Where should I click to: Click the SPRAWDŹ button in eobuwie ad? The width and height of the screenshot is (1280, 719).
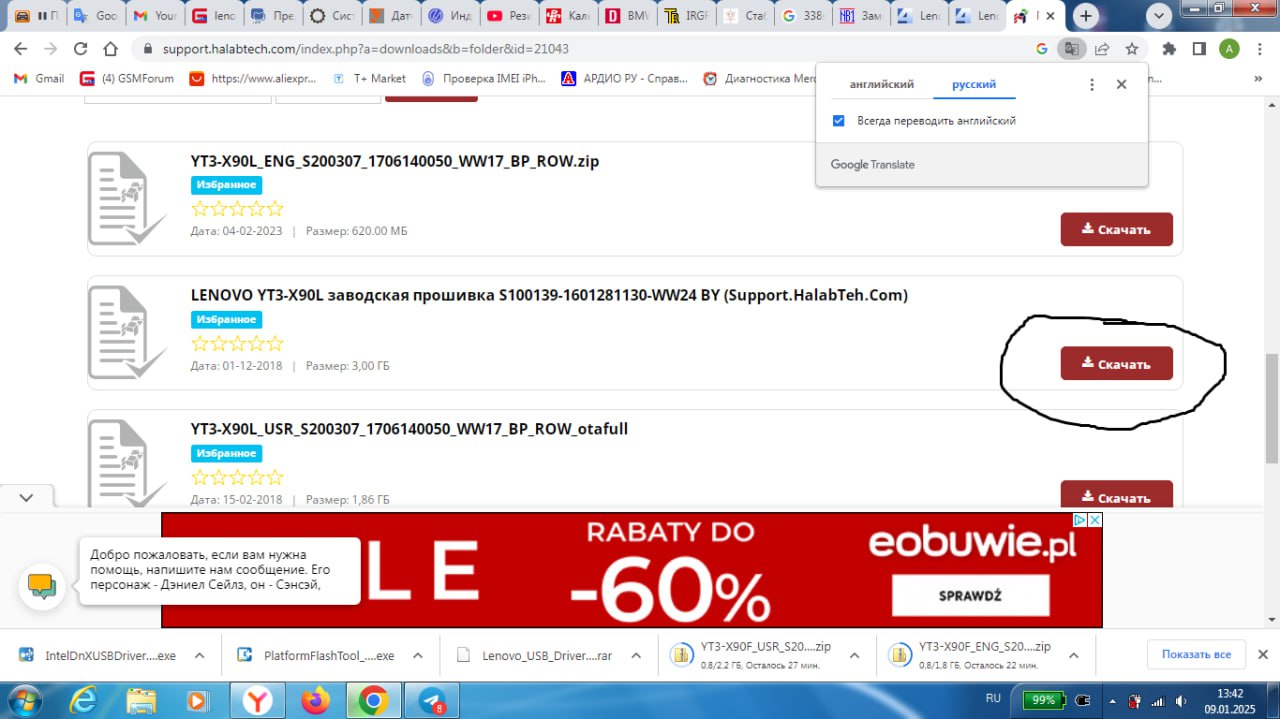(970, 596)
